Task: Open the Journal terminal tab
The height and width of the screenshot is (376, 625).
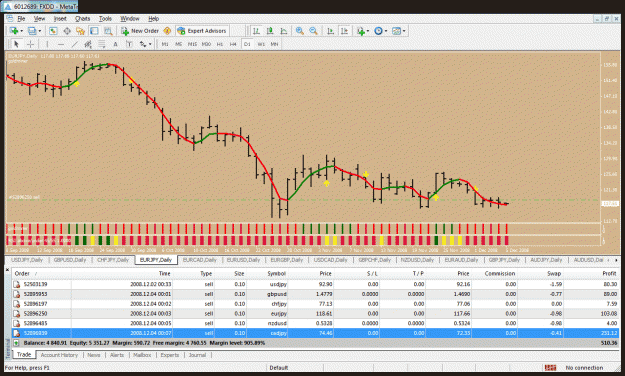Action: (197, 355)
